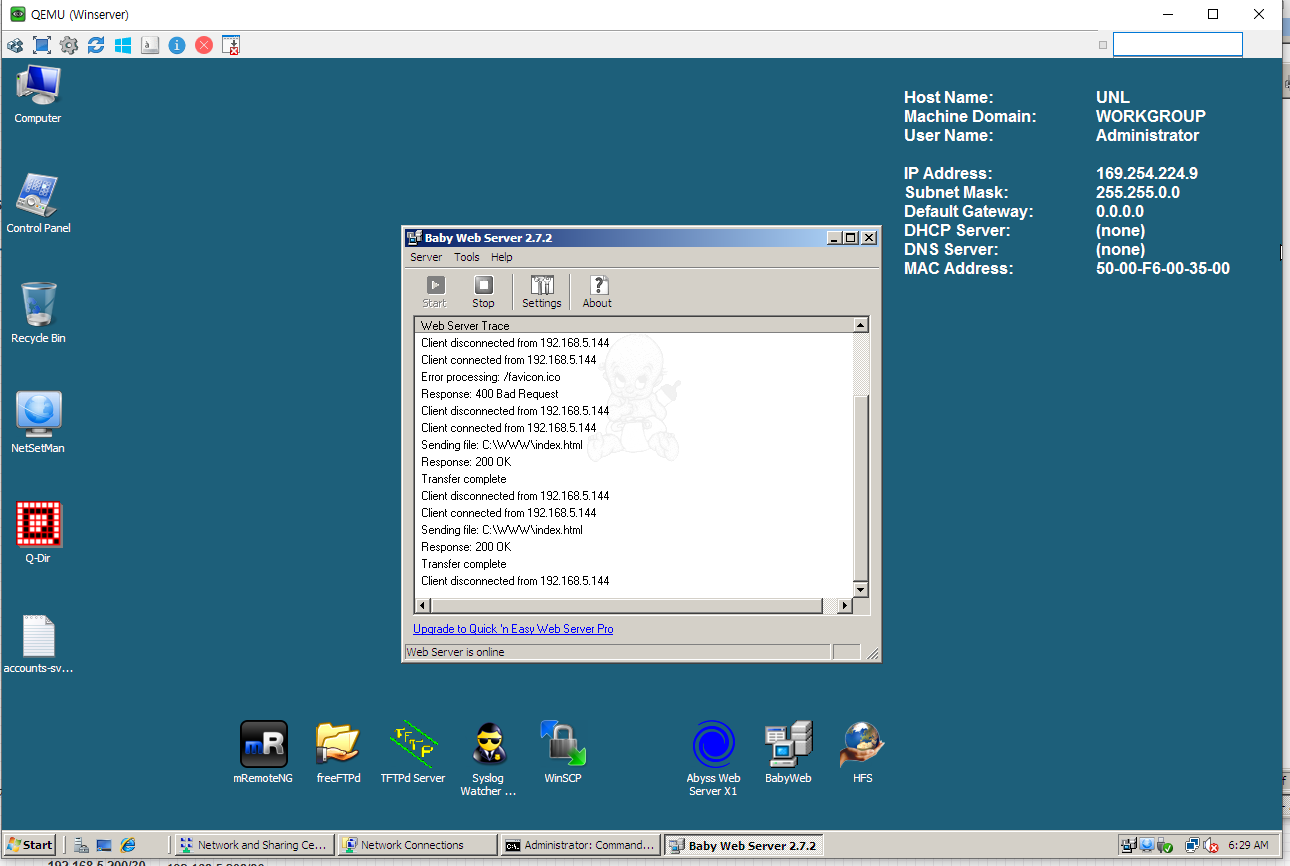Image resolution: width=1290 pixels, height=866 pixels.
Task: Open the Help menu
Action: point(502,257)
